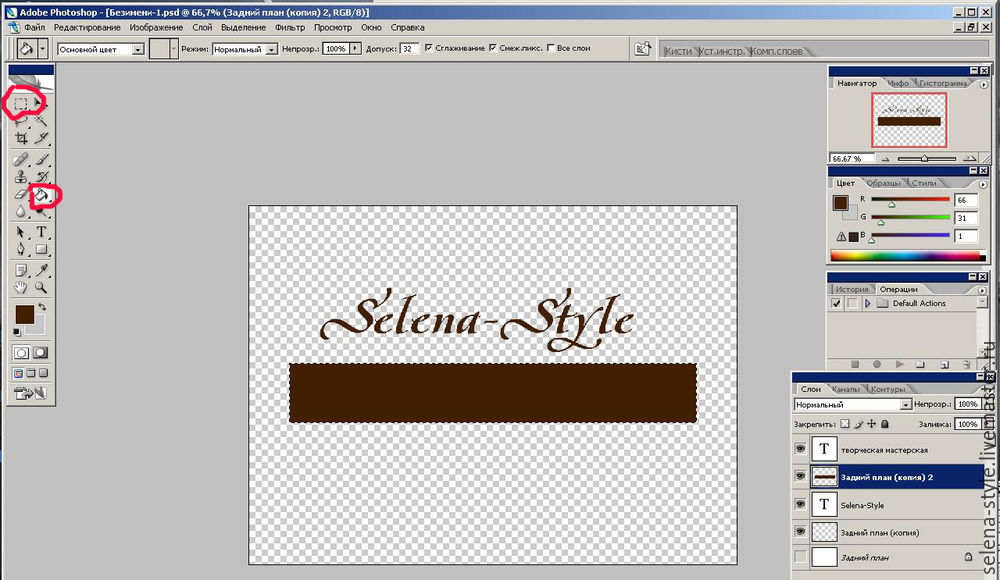
Task: Open the layer blend mode Нормальный dropdown
Action: point(905,405)
